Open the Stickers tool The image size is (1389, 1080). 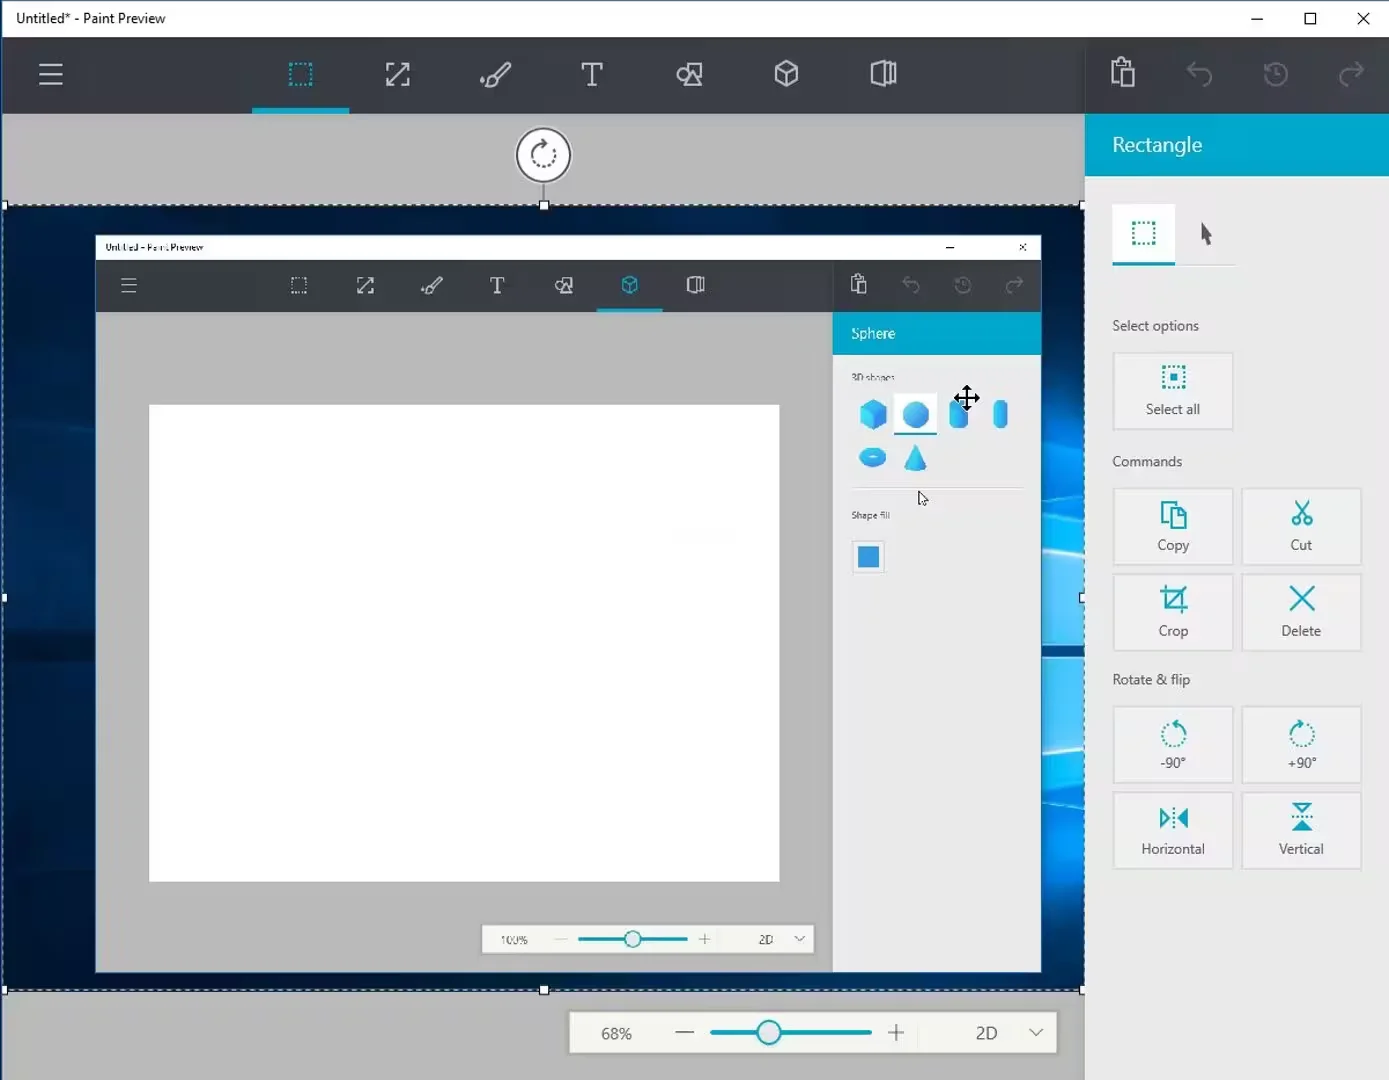(x=883, y=75)
